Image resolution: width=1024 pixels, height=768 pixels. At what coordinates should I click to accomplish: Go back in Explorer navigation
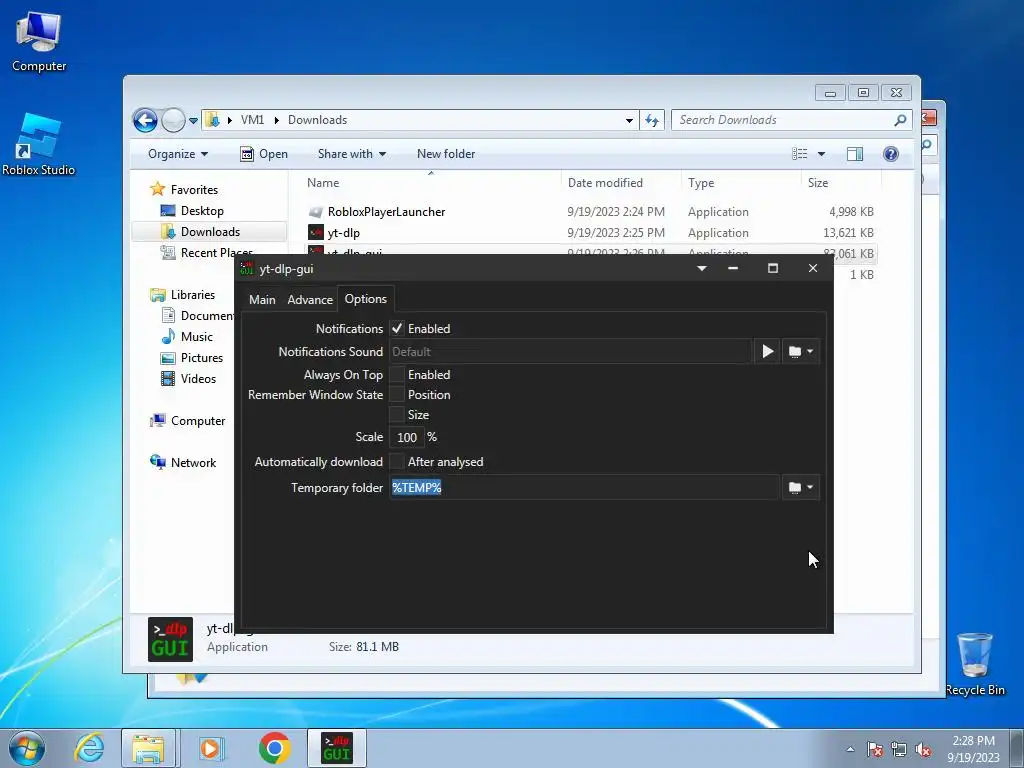145,120
